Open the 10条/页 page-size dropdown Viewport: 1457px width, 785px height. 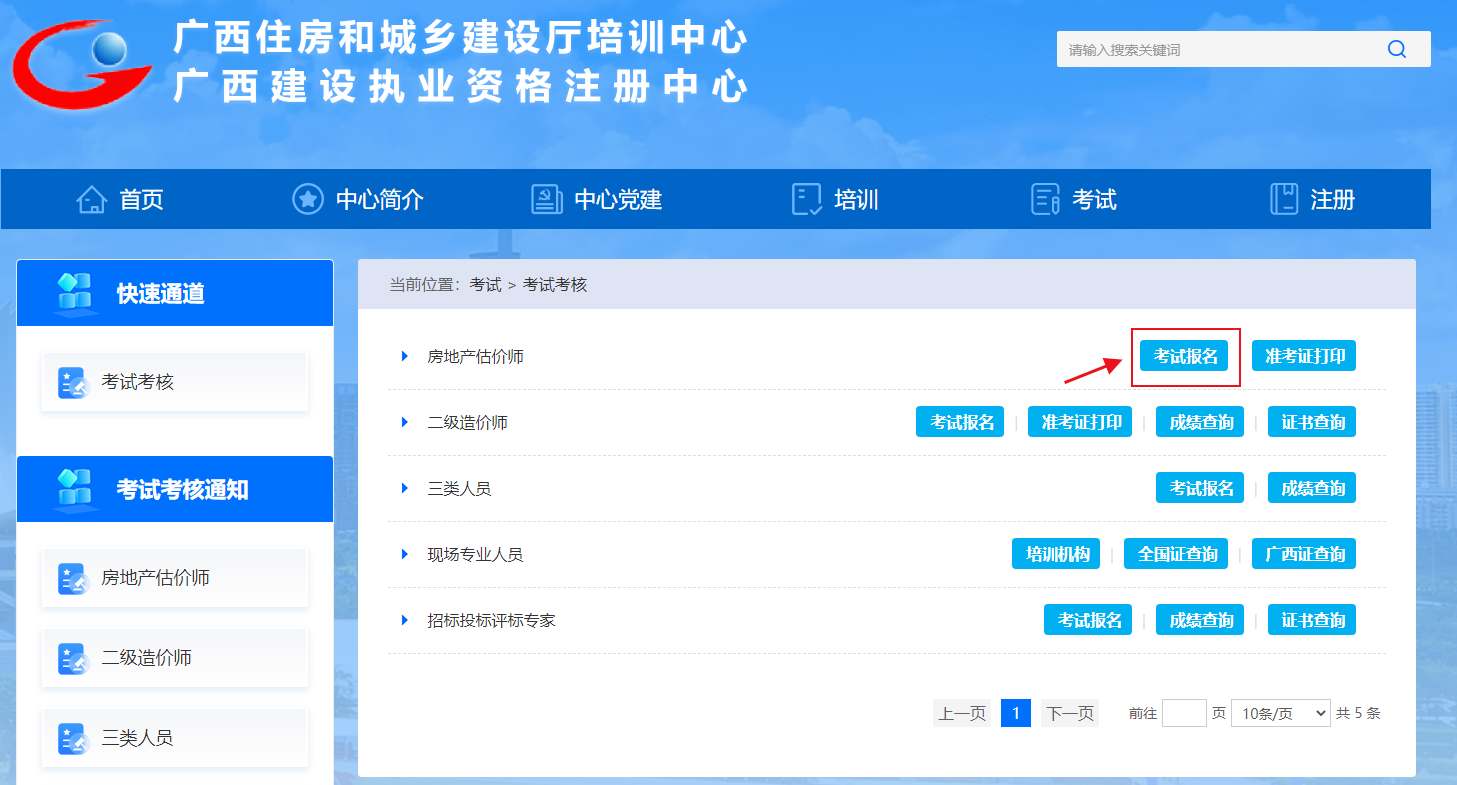click(1280, 712)
